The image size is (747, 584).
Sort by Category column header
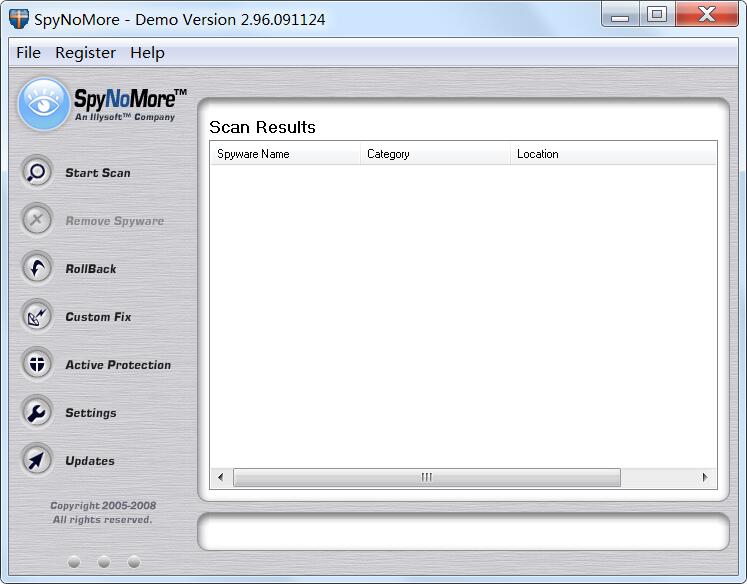point(435,154)
